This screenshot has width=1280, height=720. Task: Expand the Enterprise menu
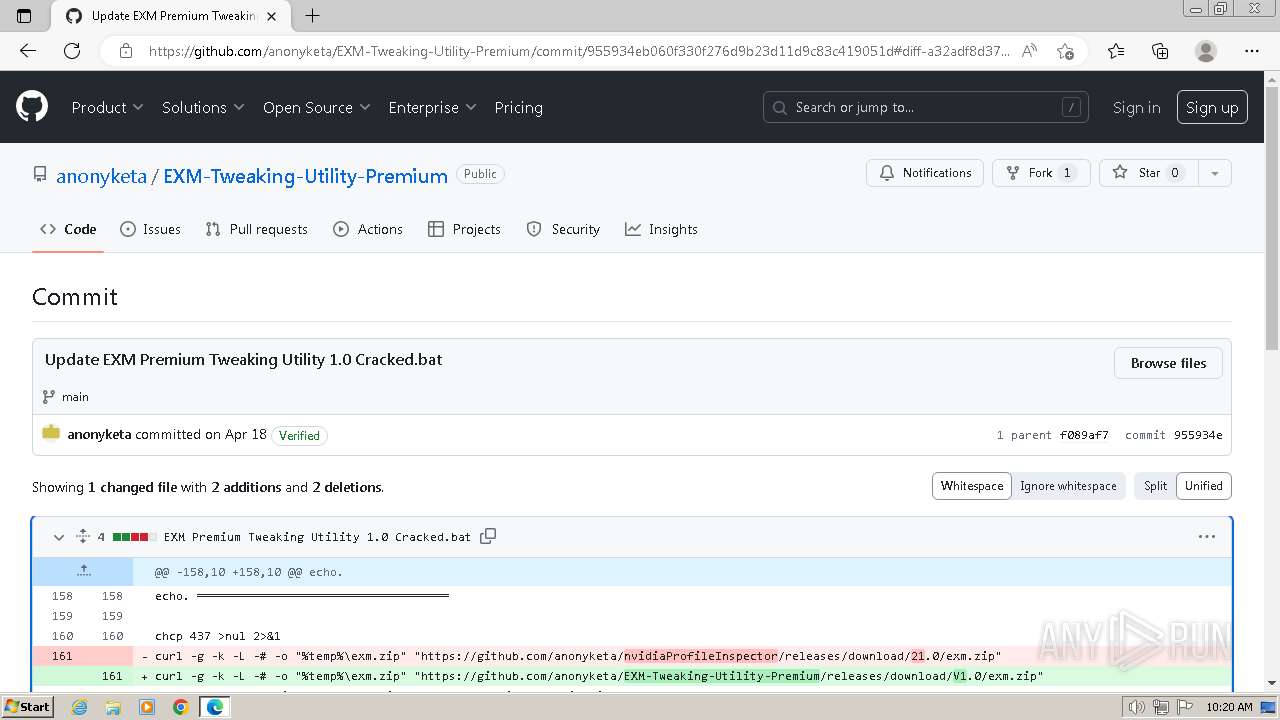(432, 107)
